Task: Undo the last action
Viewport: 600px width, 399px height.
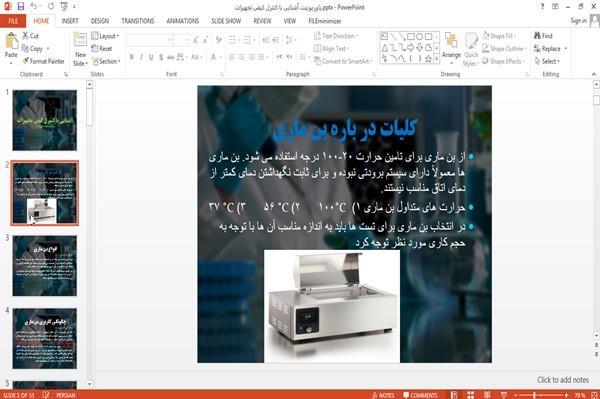Action: click(x=34, y=7)
